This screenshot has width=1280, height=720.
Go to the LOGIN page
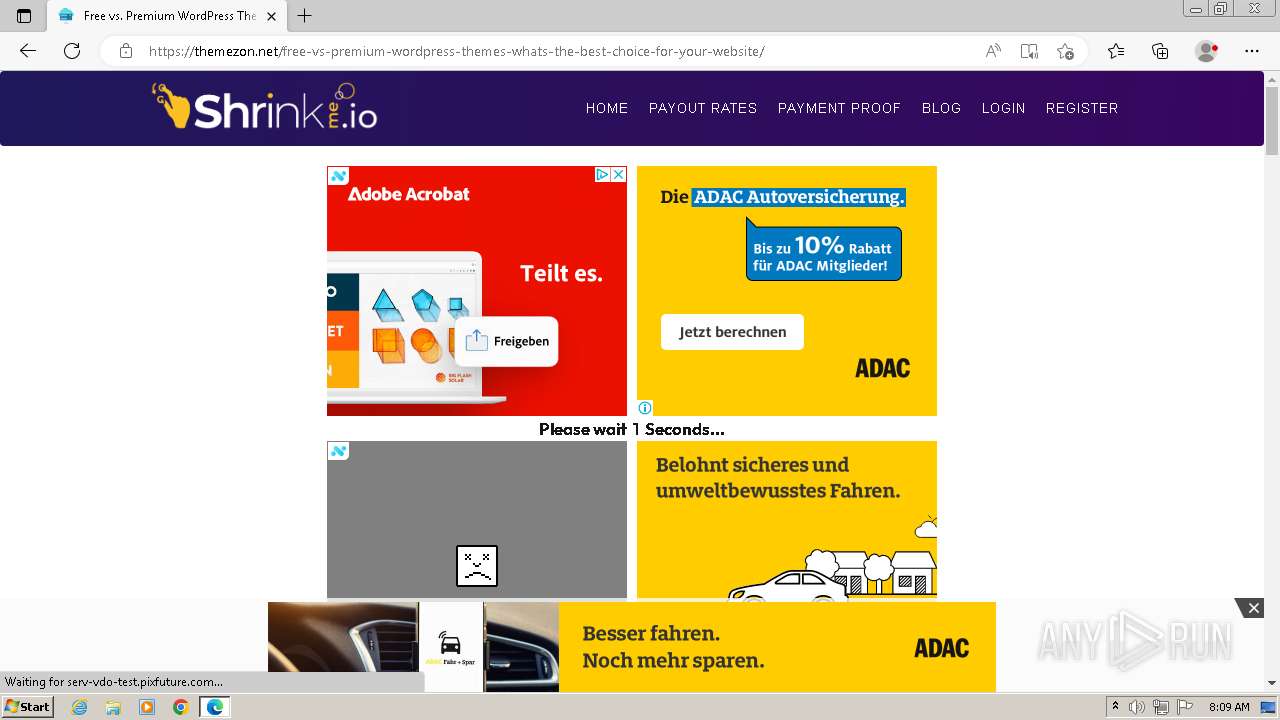pos(1003,108)
